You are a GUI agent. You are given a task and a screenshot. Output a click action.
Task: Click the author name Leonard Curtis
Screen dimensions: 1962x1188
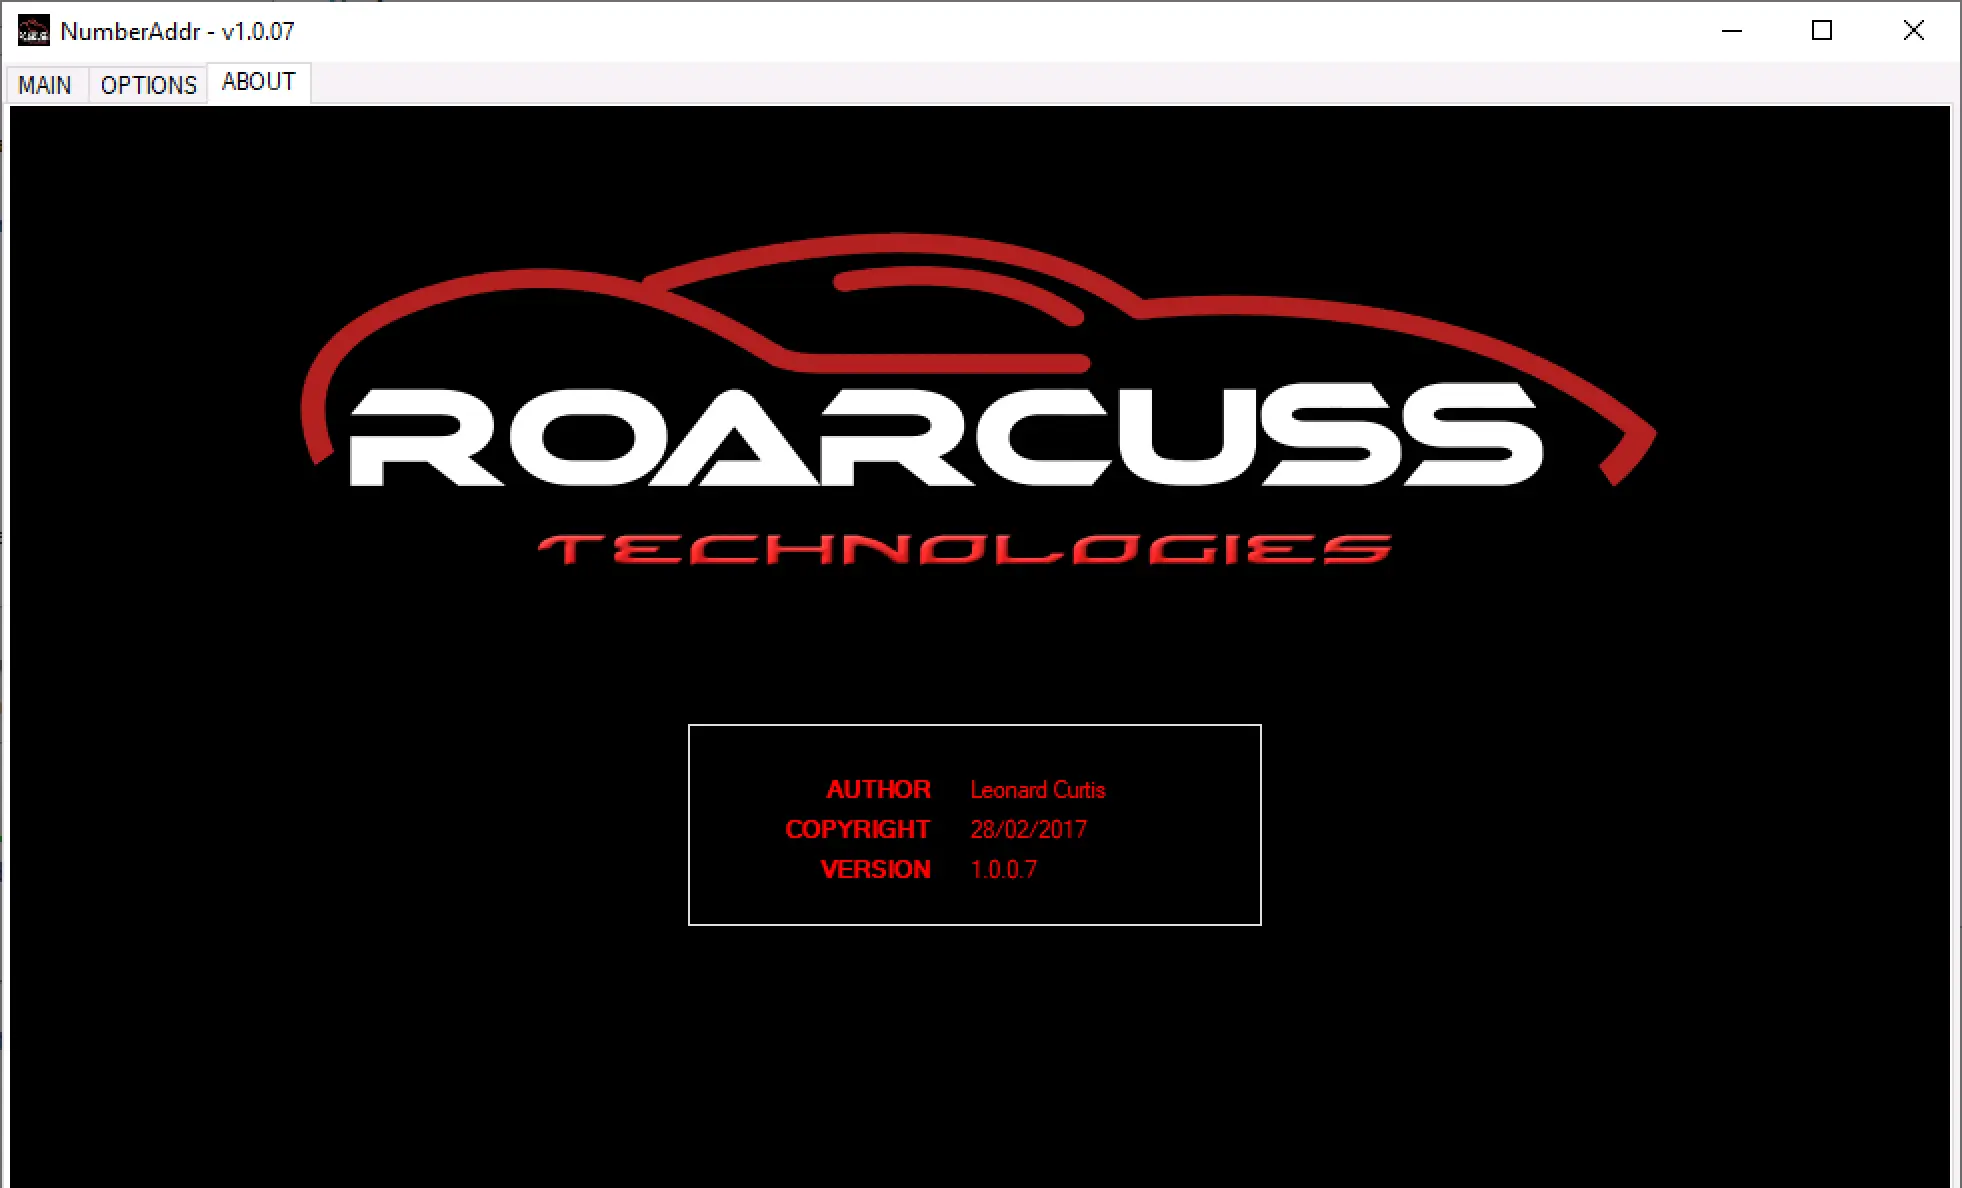click(x=1037, y=790)
